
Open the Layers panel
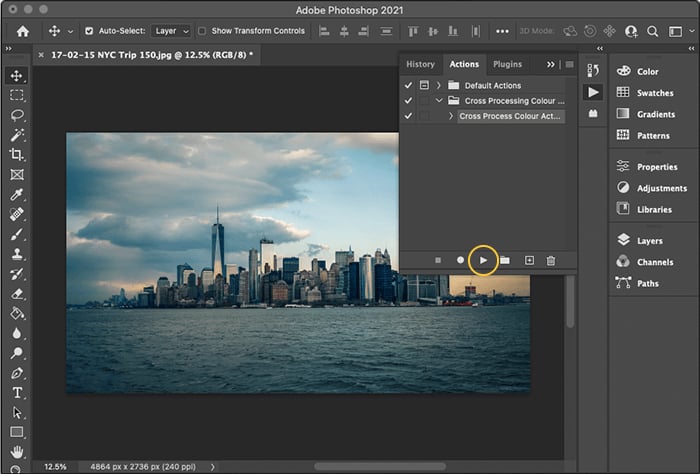(649, 240)
